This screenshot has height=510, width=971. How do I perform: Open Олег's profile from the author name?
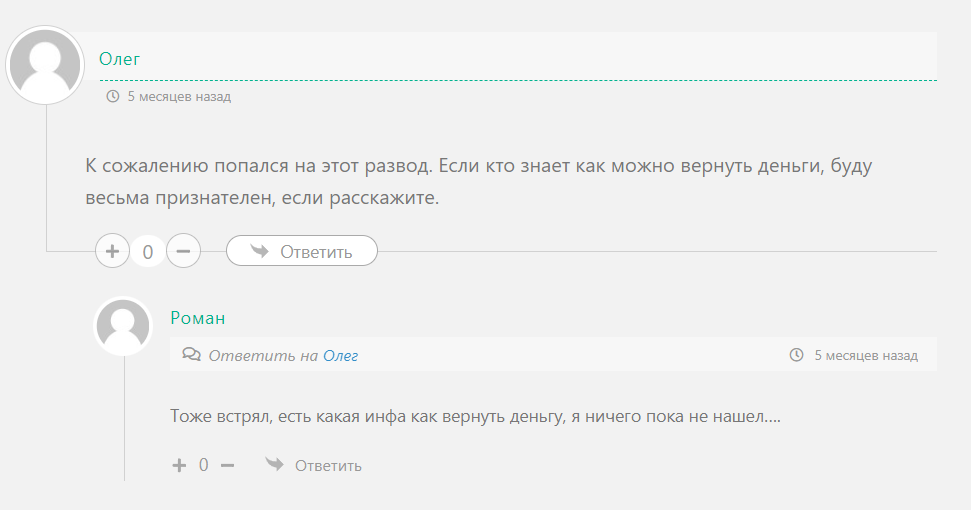coord(120,59)
